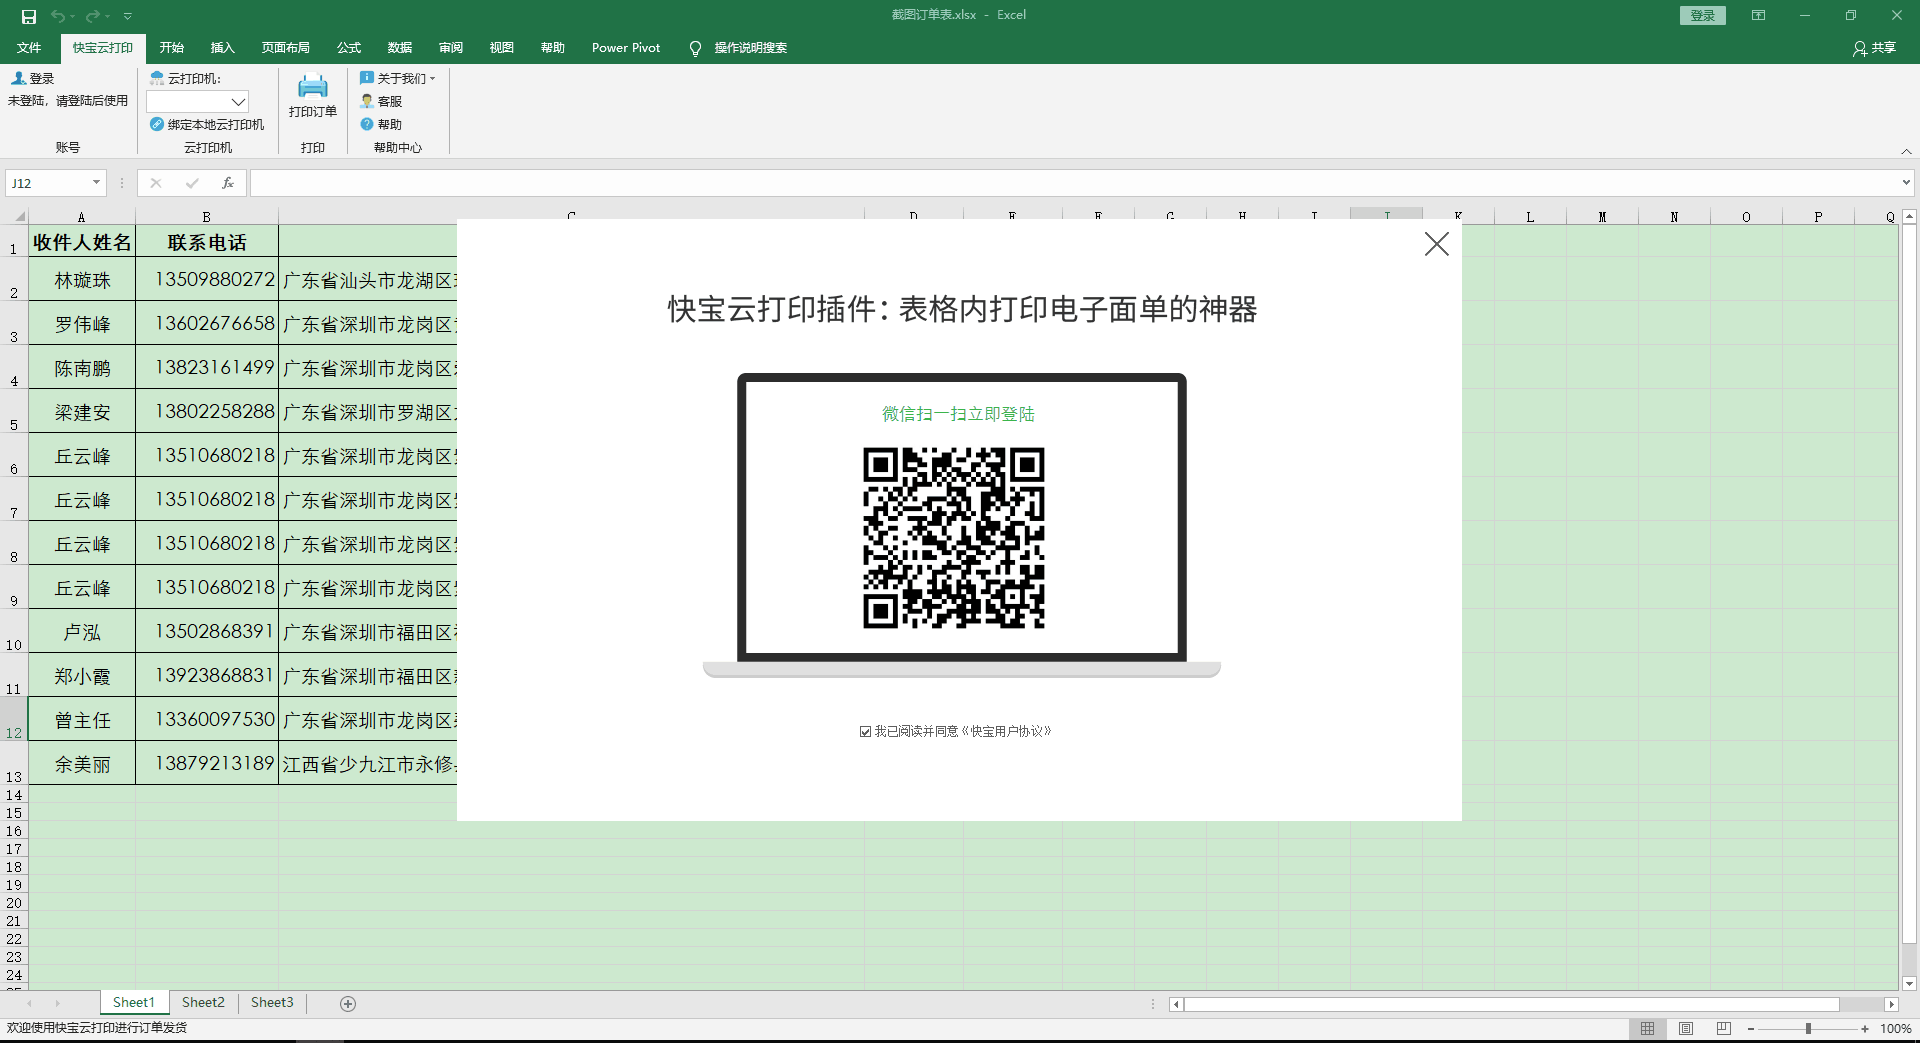Switch to the 插入 ribbon tab

(222, 48)
